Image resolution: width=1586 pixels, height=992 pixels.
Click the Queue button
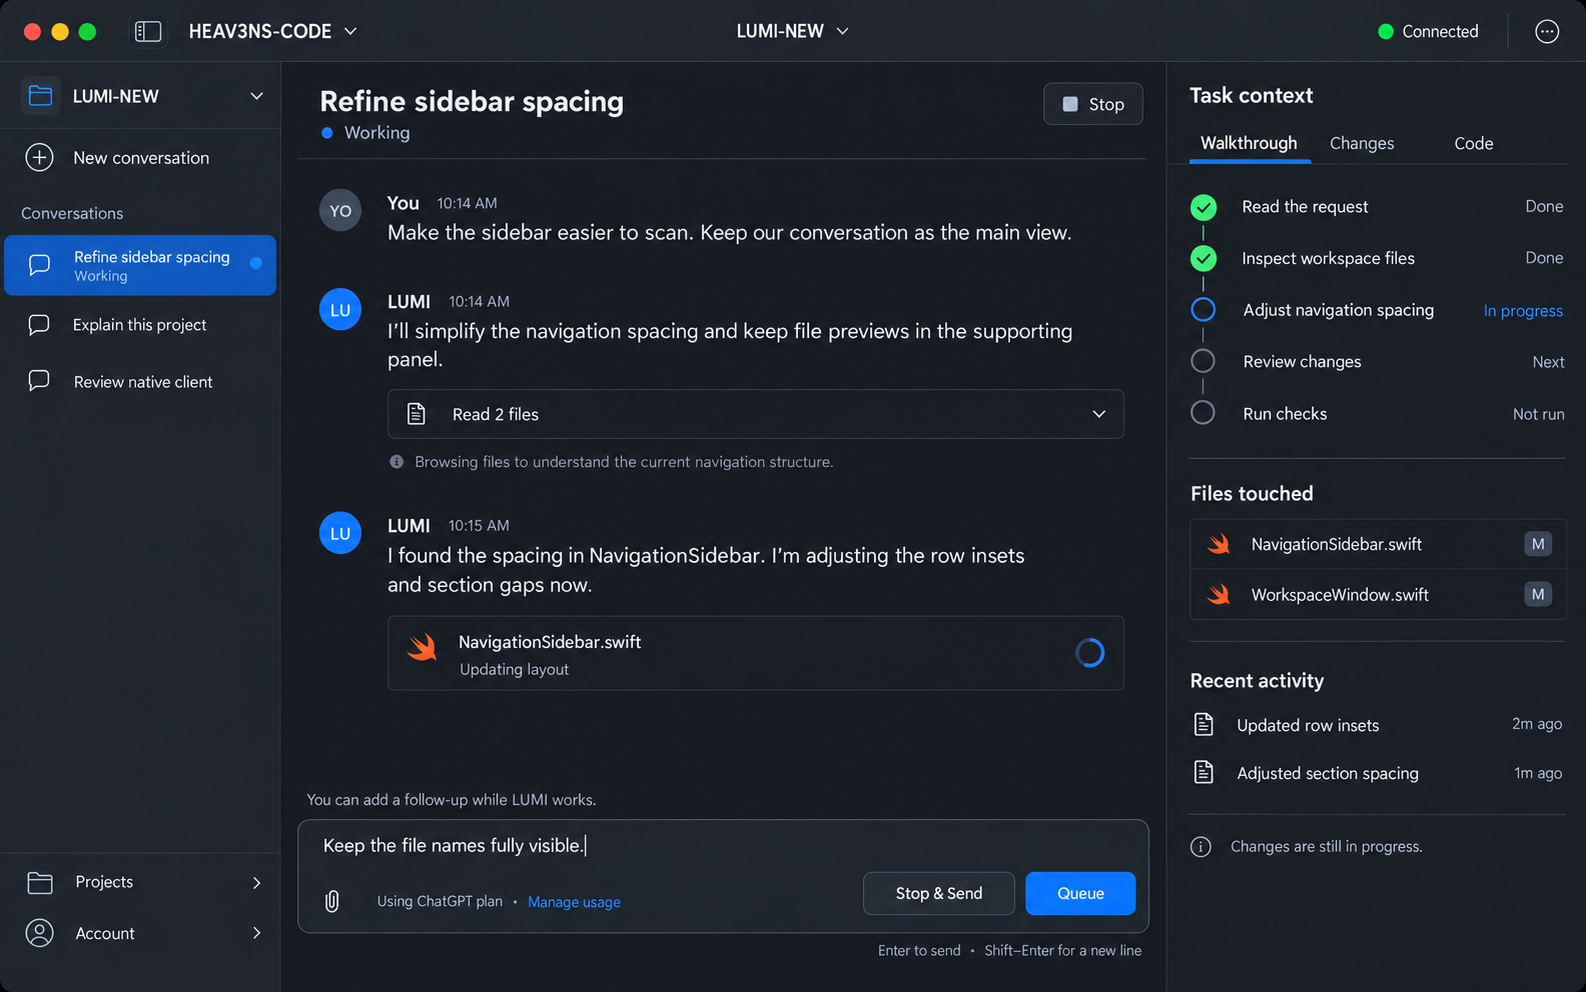pyautogui.click(x=1081, y=893)
